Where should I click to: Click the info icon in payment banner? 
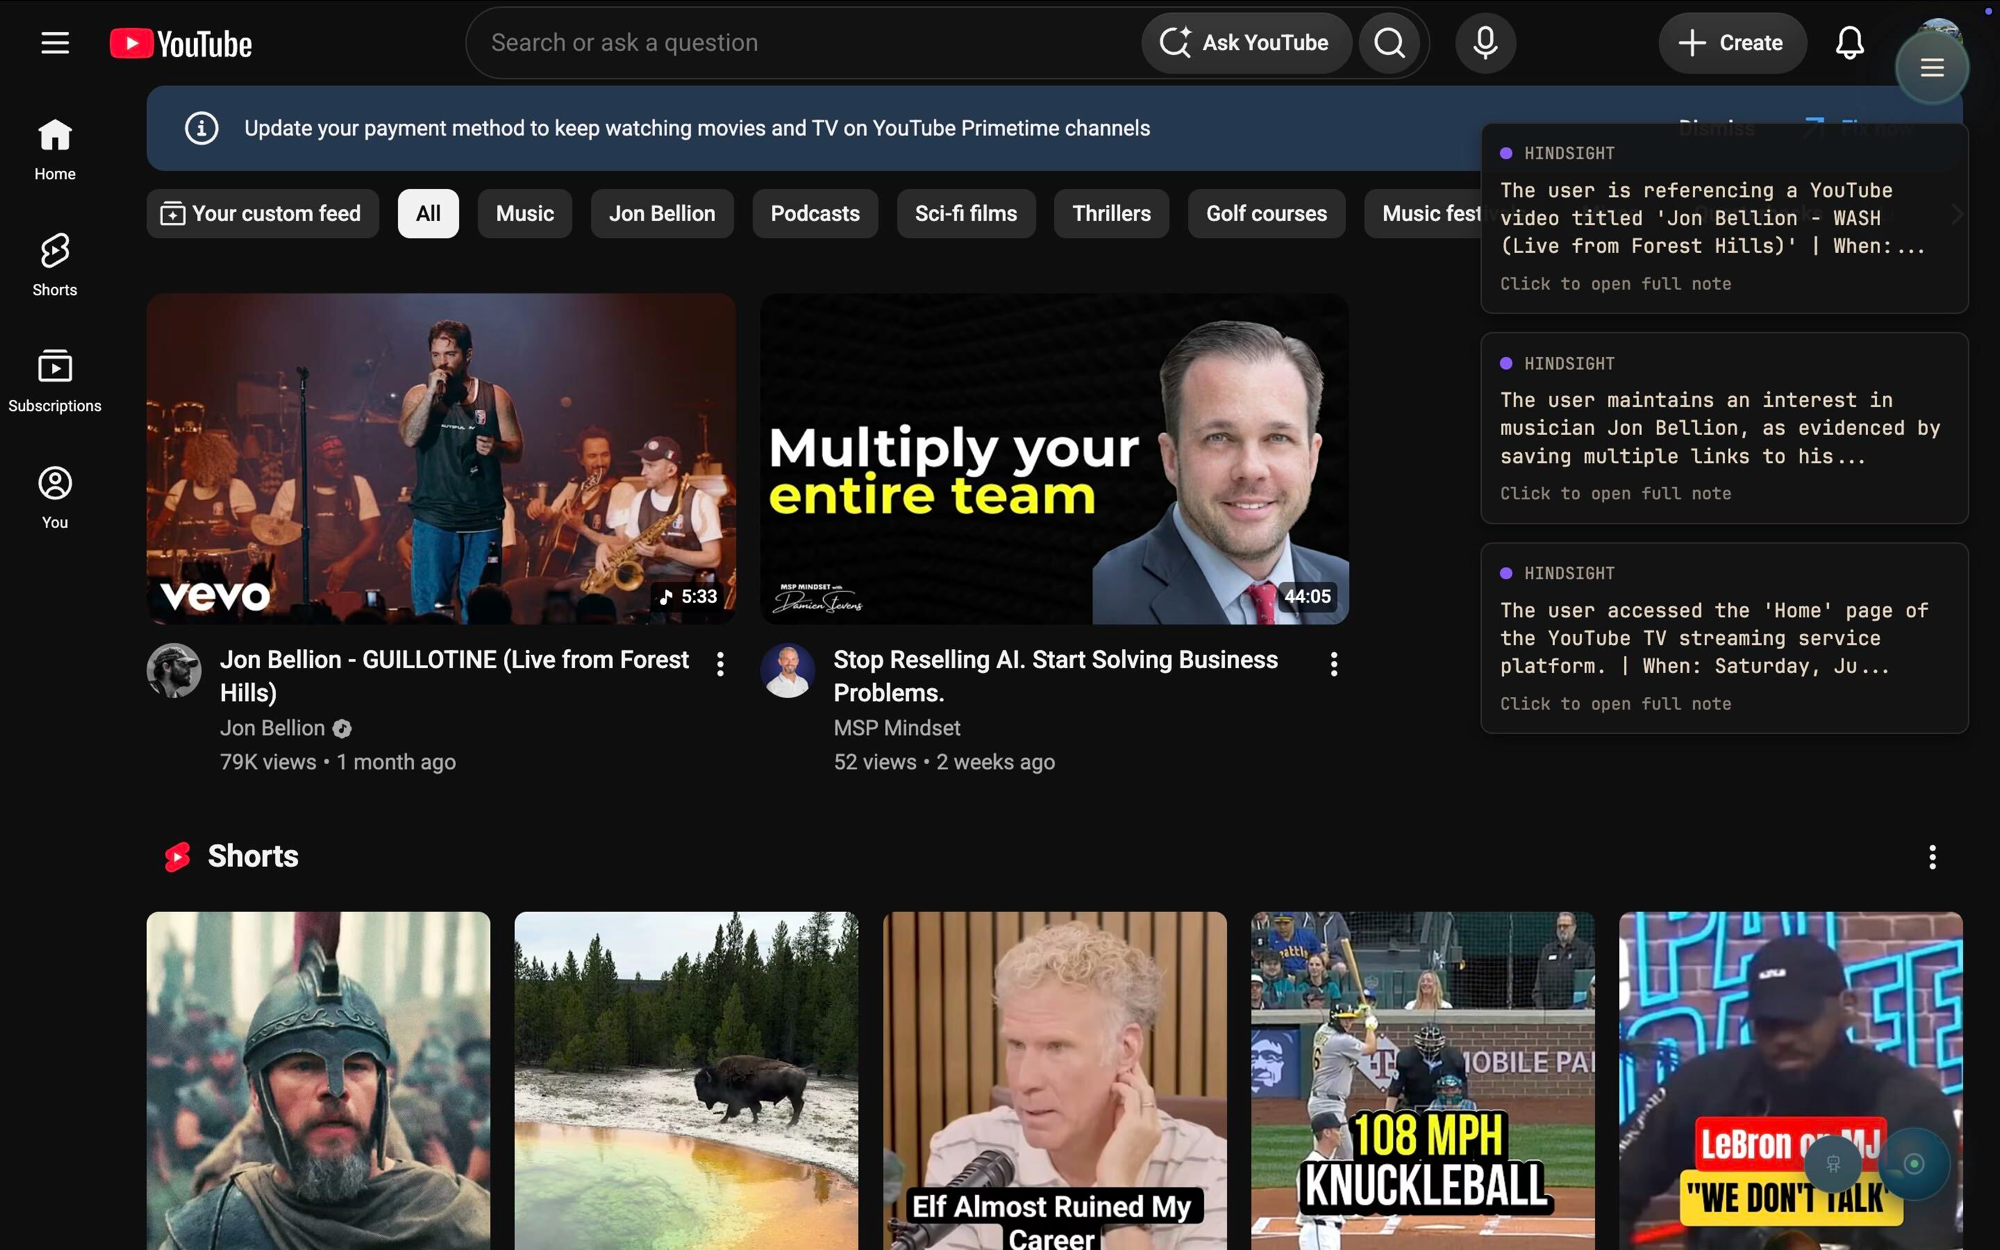point(201,128)
